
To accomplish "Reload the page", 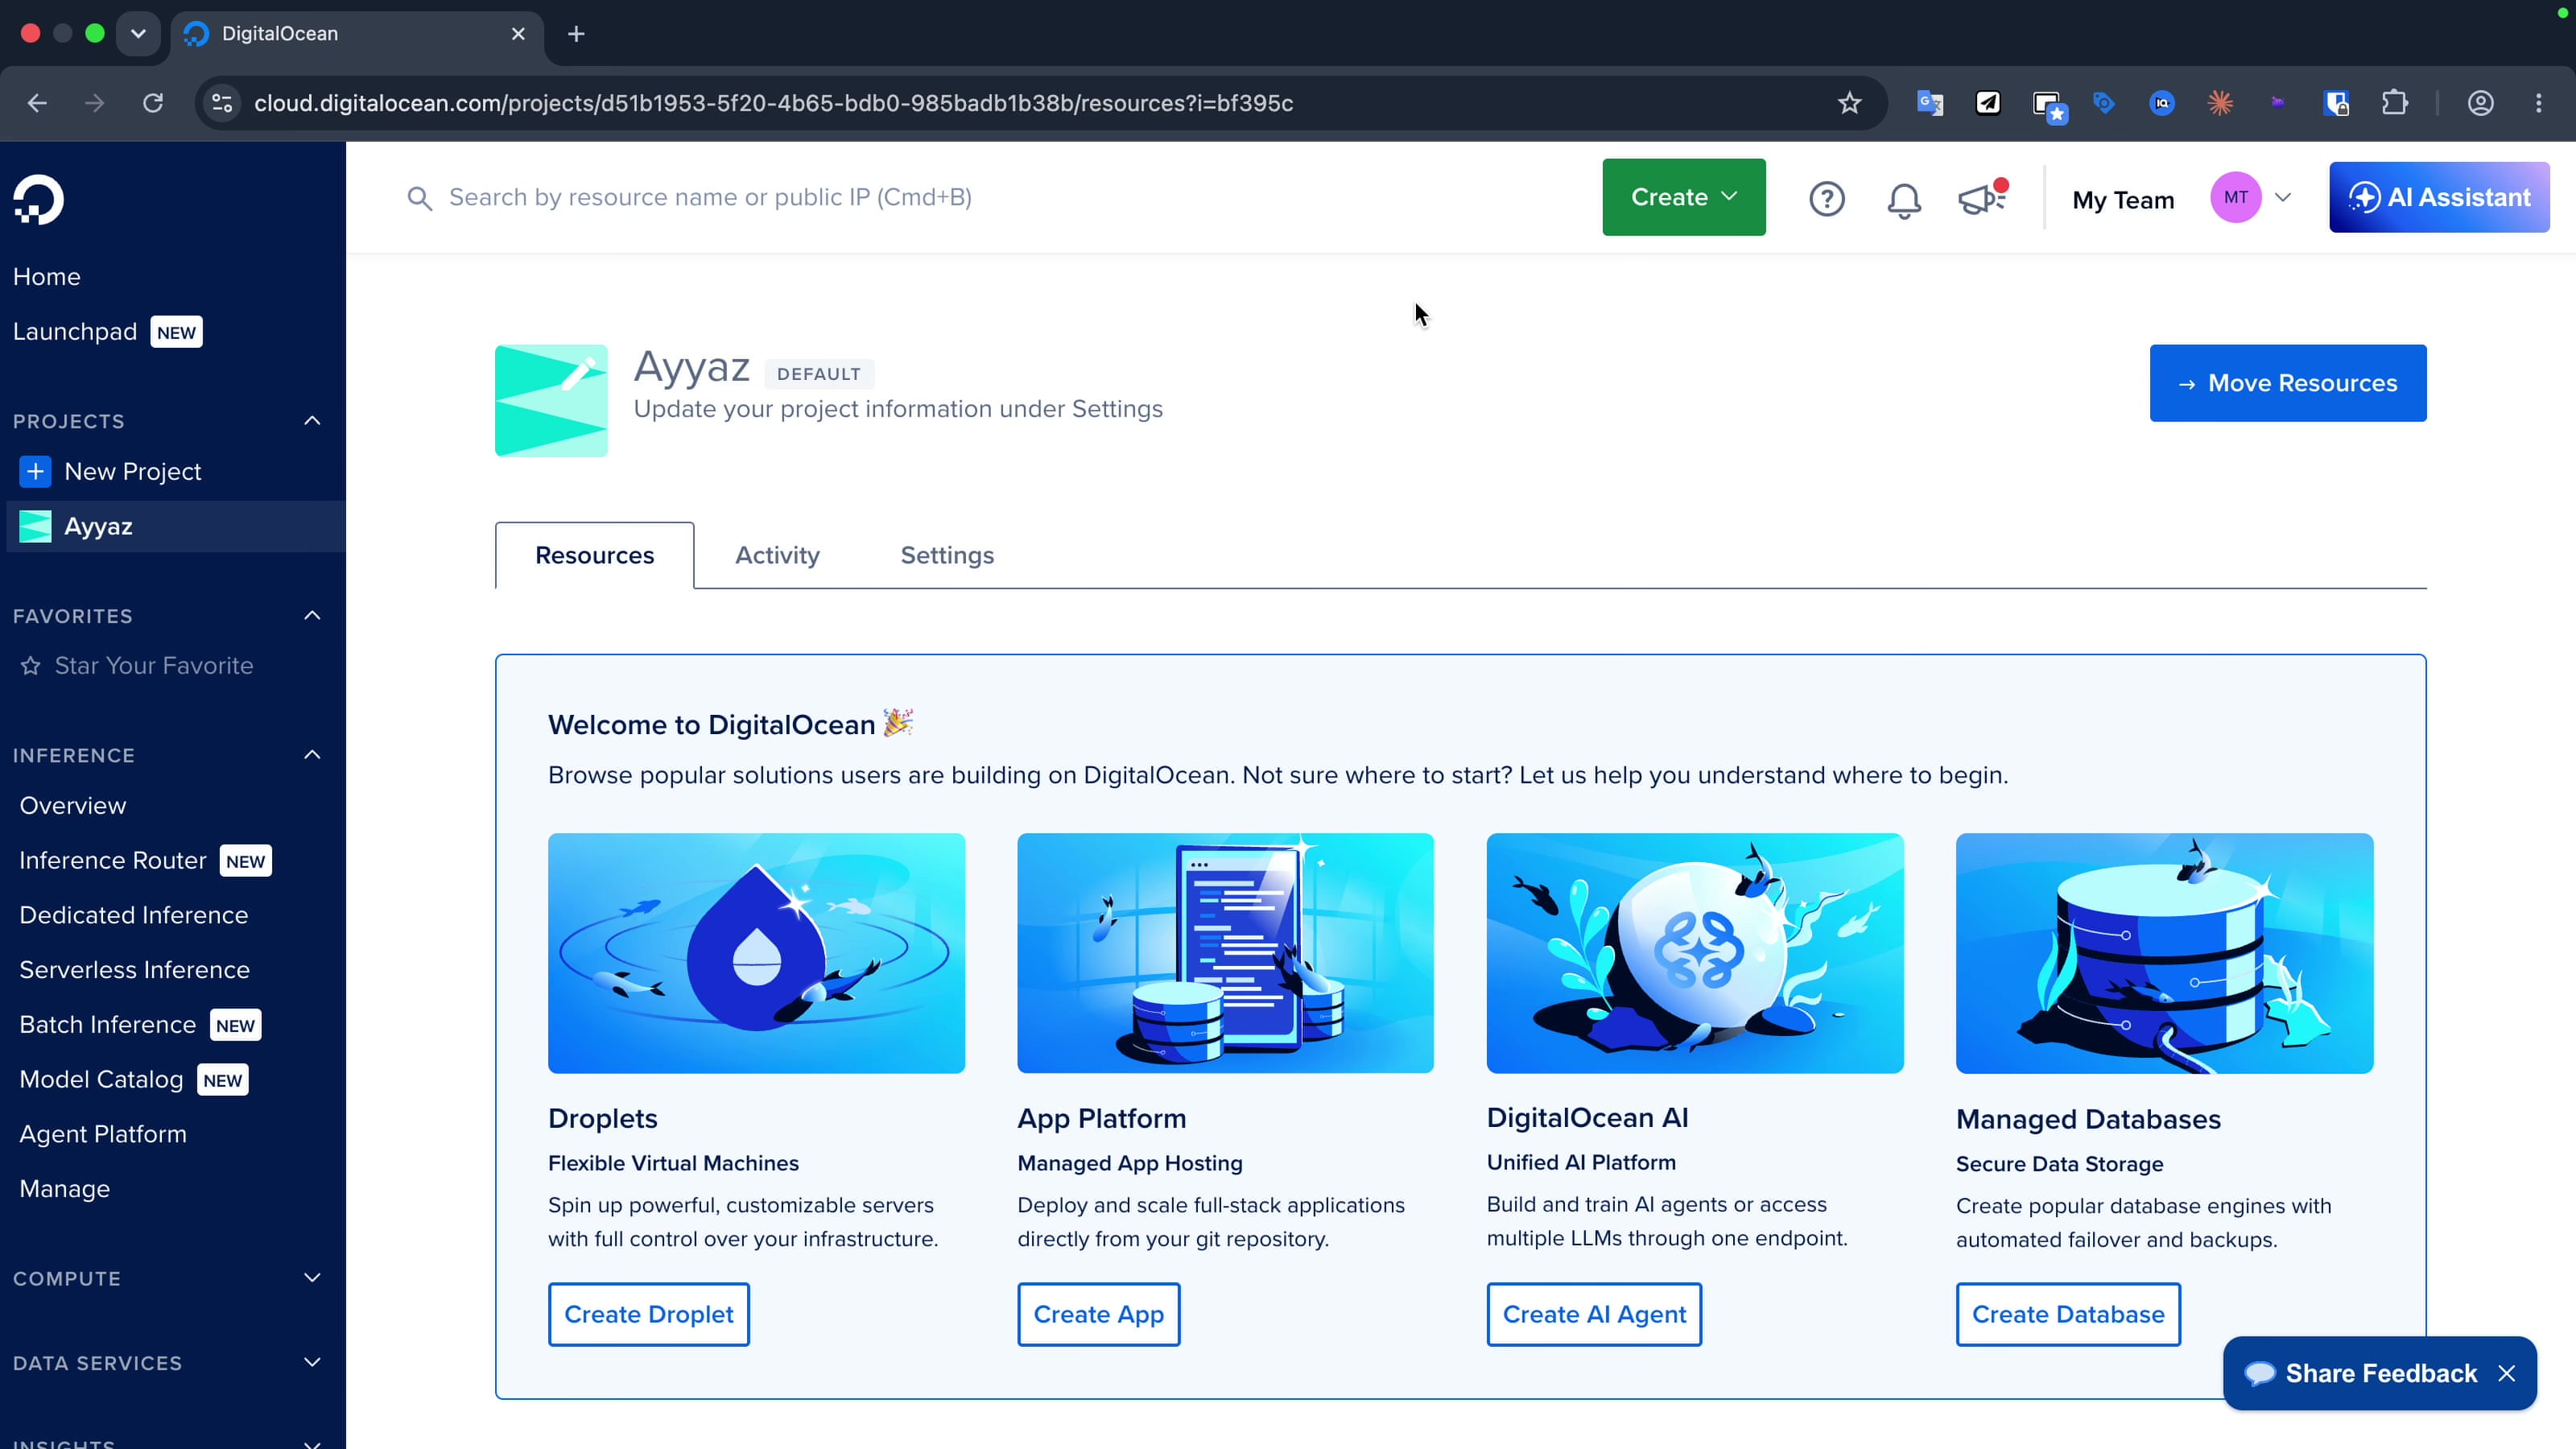I will (x=152, y=103).
